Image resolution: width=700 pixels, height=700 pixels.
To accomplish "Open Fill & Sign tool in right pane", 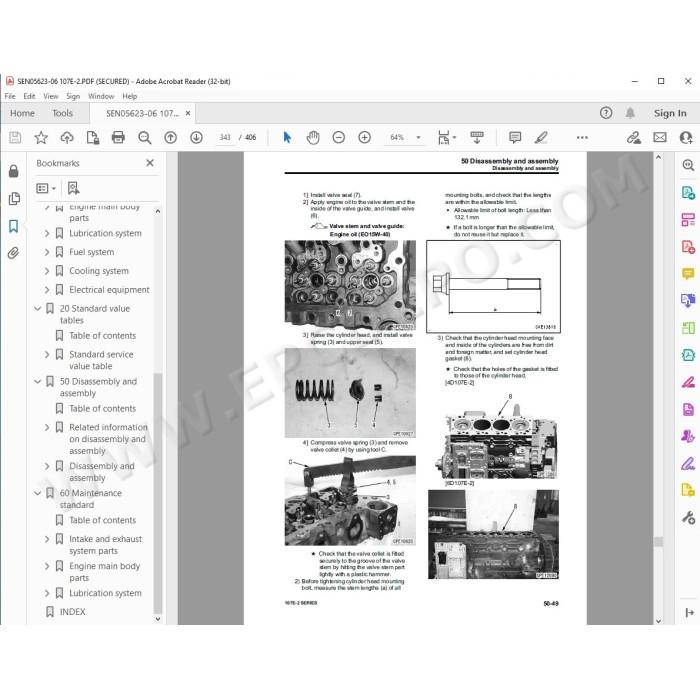I will [x=688, y=463].
